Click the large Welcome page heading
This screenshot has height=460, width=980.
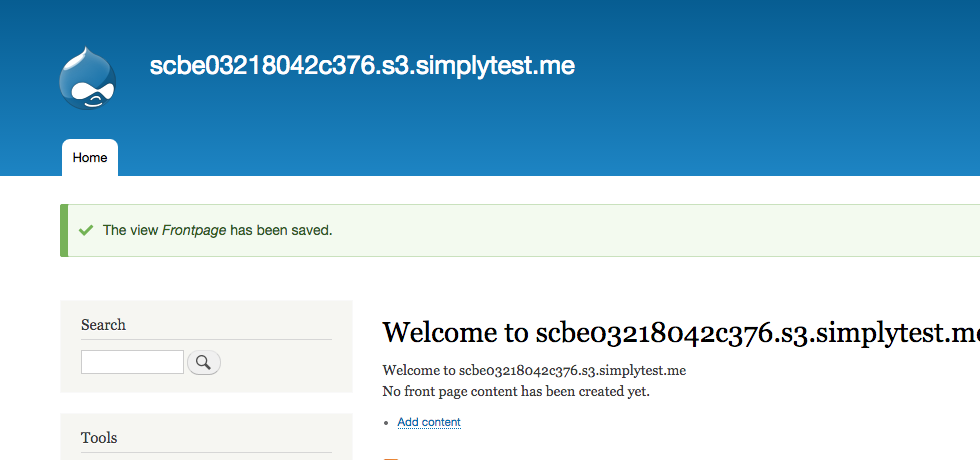point(680,332)
